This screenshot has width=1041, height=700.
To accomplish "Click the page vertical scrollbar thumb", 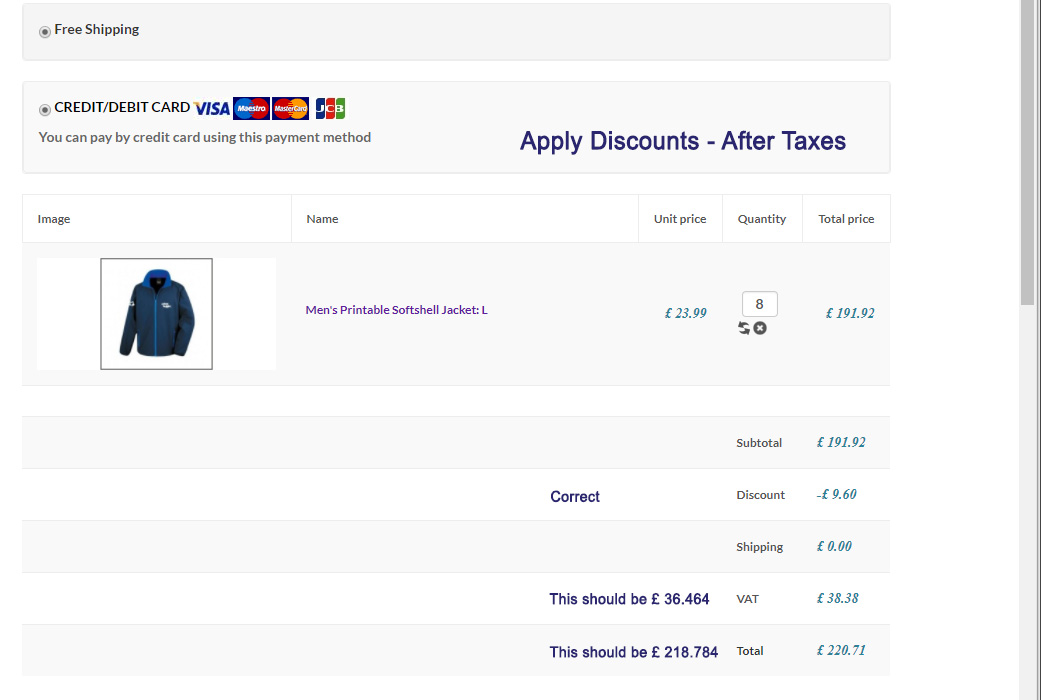I will point(1029,150).
